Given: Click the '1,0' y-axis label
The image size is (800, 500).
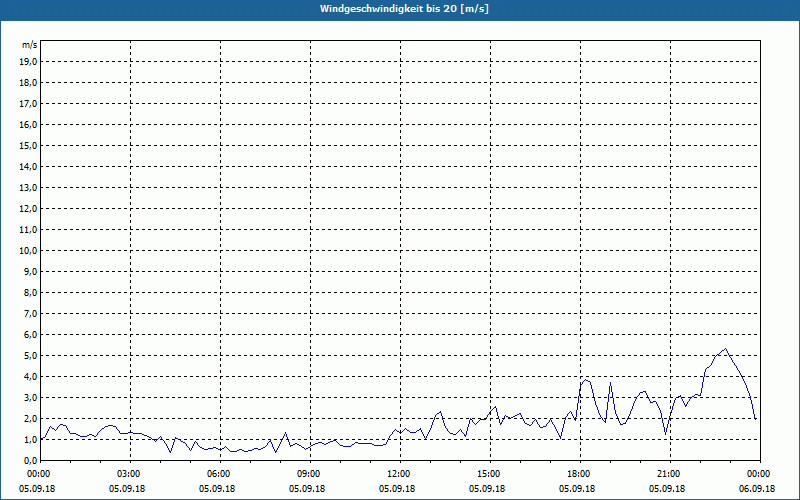Looking at the screenshot, I should [x=30, y=439].
